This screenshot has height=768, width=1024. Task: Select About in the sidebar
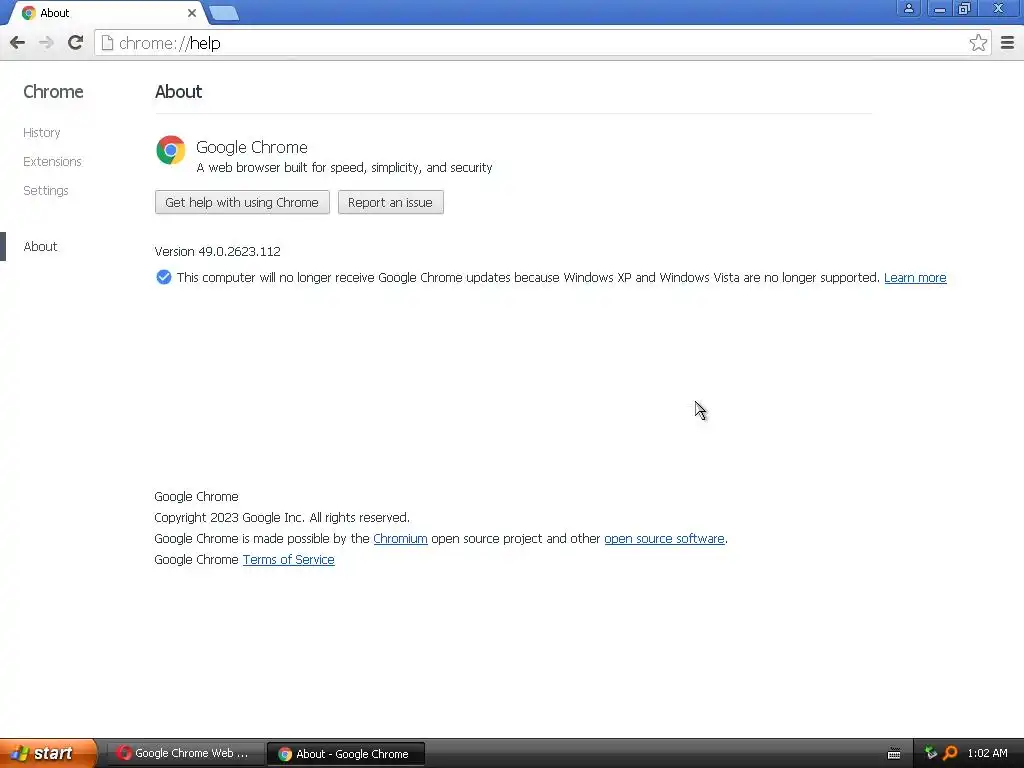pyautogui.click(x=40, y=246)
